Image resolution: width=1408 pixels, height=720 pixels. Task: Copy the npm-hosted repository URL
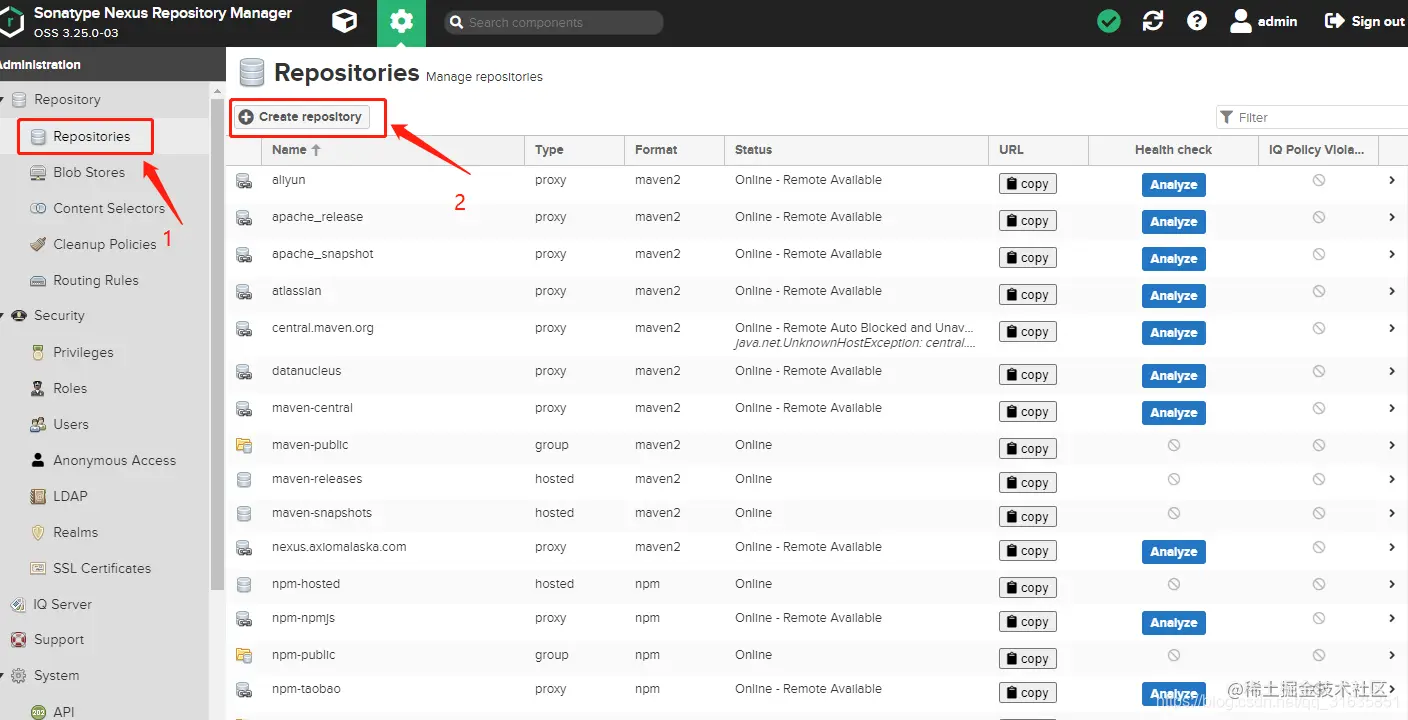point(1027,588)
